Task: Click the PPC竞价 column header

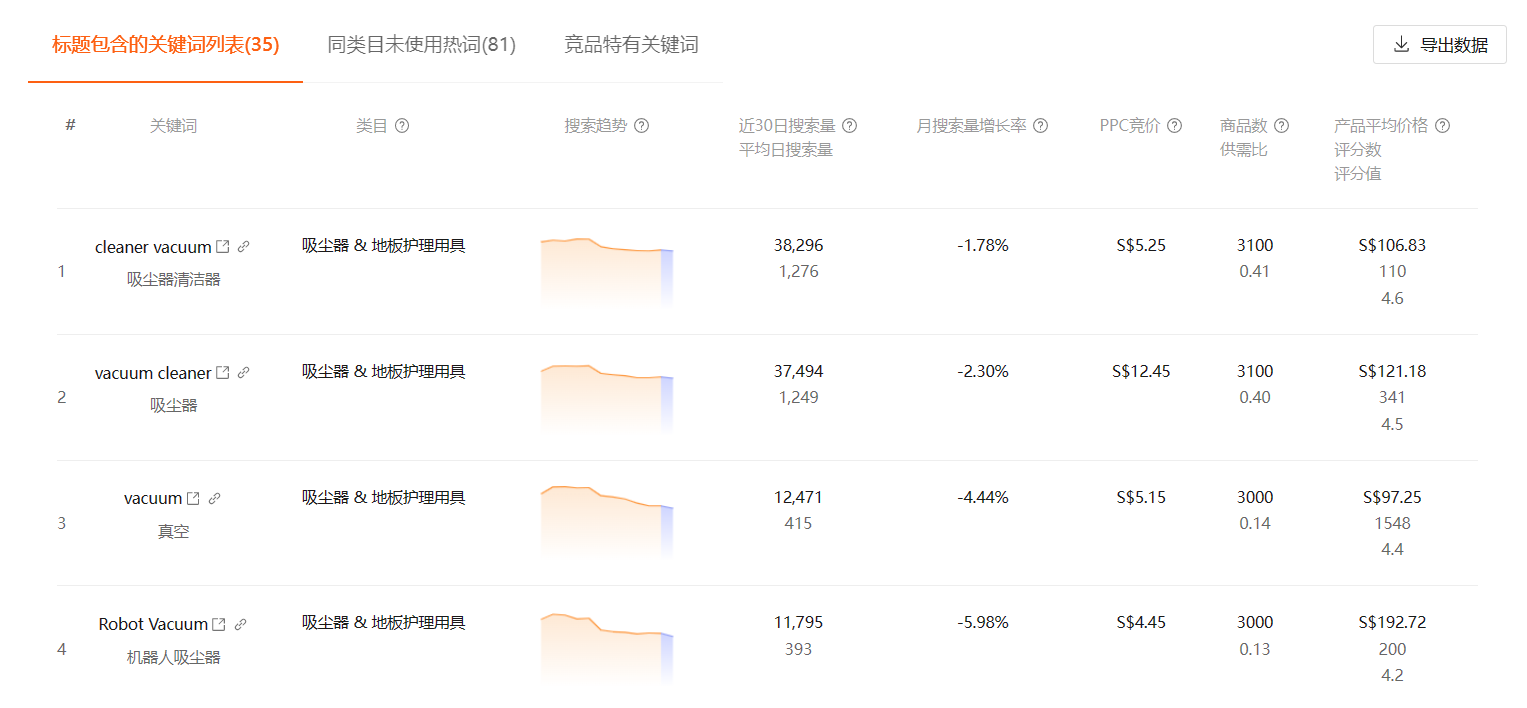Action: click(x=1130, y=126)
